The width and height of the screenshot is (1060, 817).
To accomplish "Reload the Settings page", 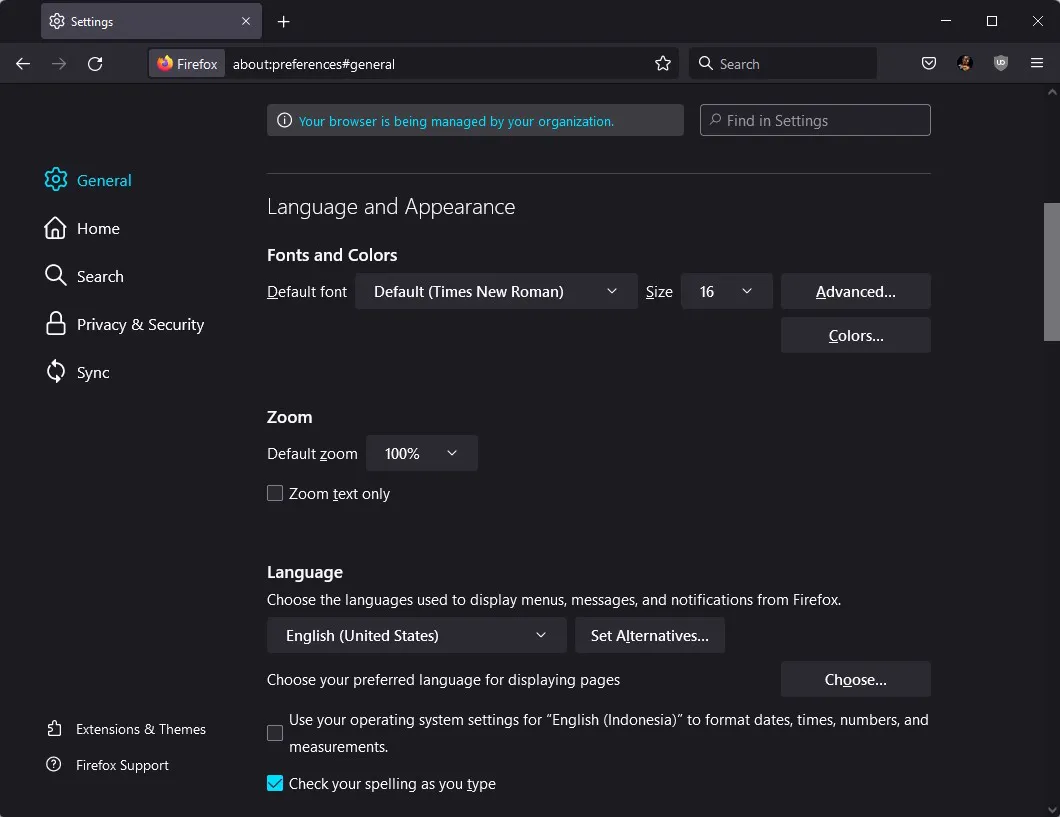I will pyautogui.click(x=95, y=63).
